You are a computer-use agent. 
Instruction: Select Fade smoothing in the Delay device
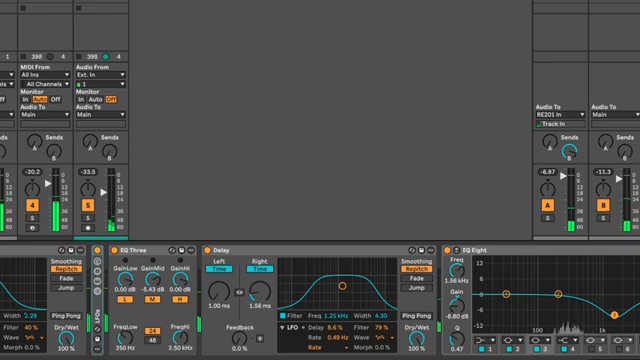416,278
